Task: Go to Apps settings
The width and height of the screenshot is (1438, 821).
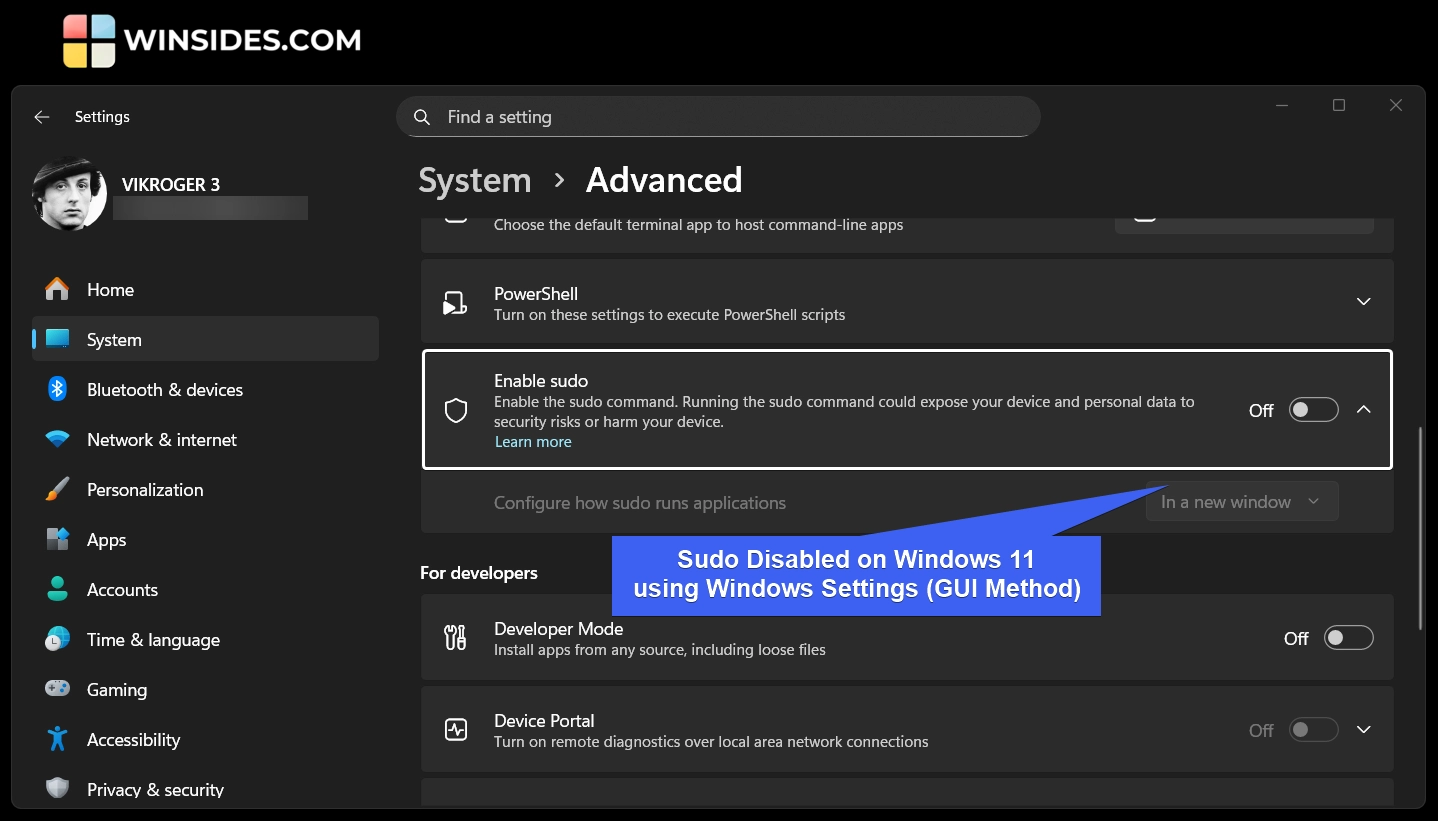Action: coord(205,539)
